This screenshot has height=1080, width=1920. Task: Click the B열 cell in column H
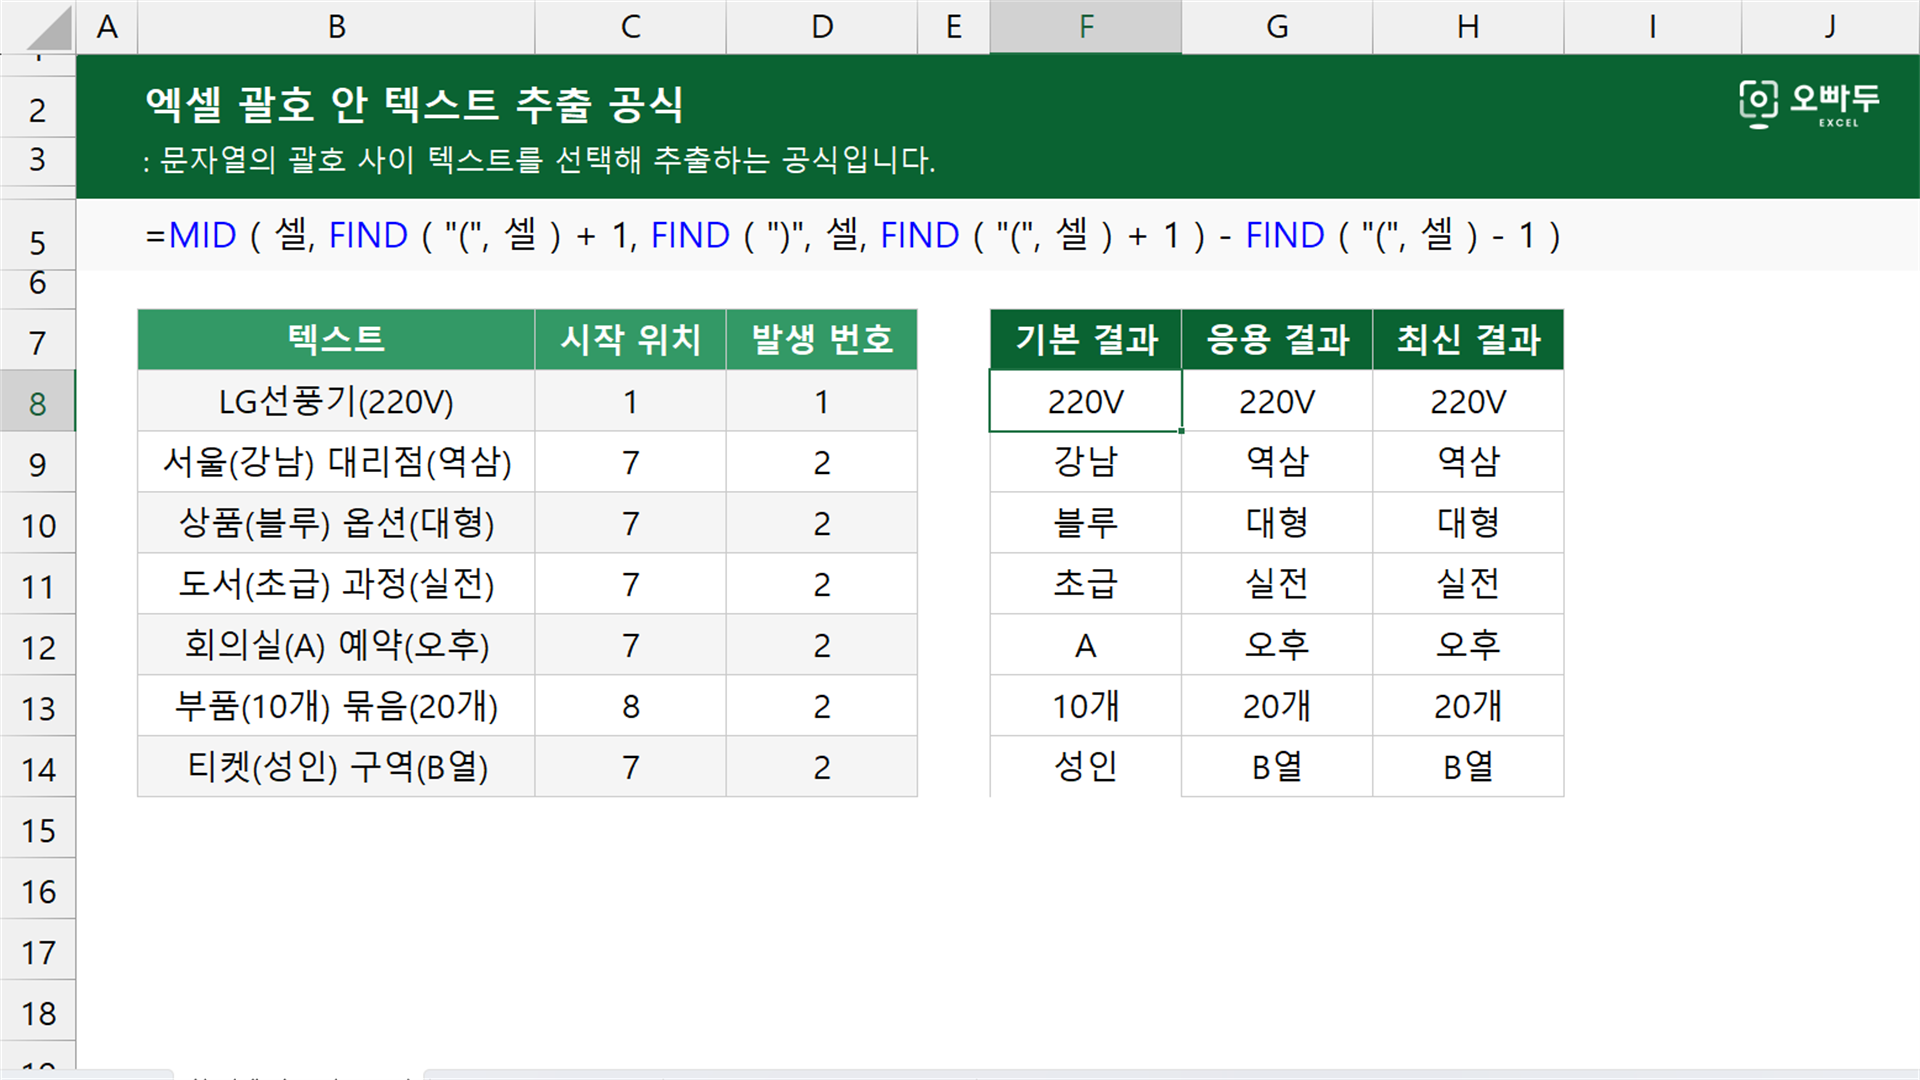coord(1468,768)
